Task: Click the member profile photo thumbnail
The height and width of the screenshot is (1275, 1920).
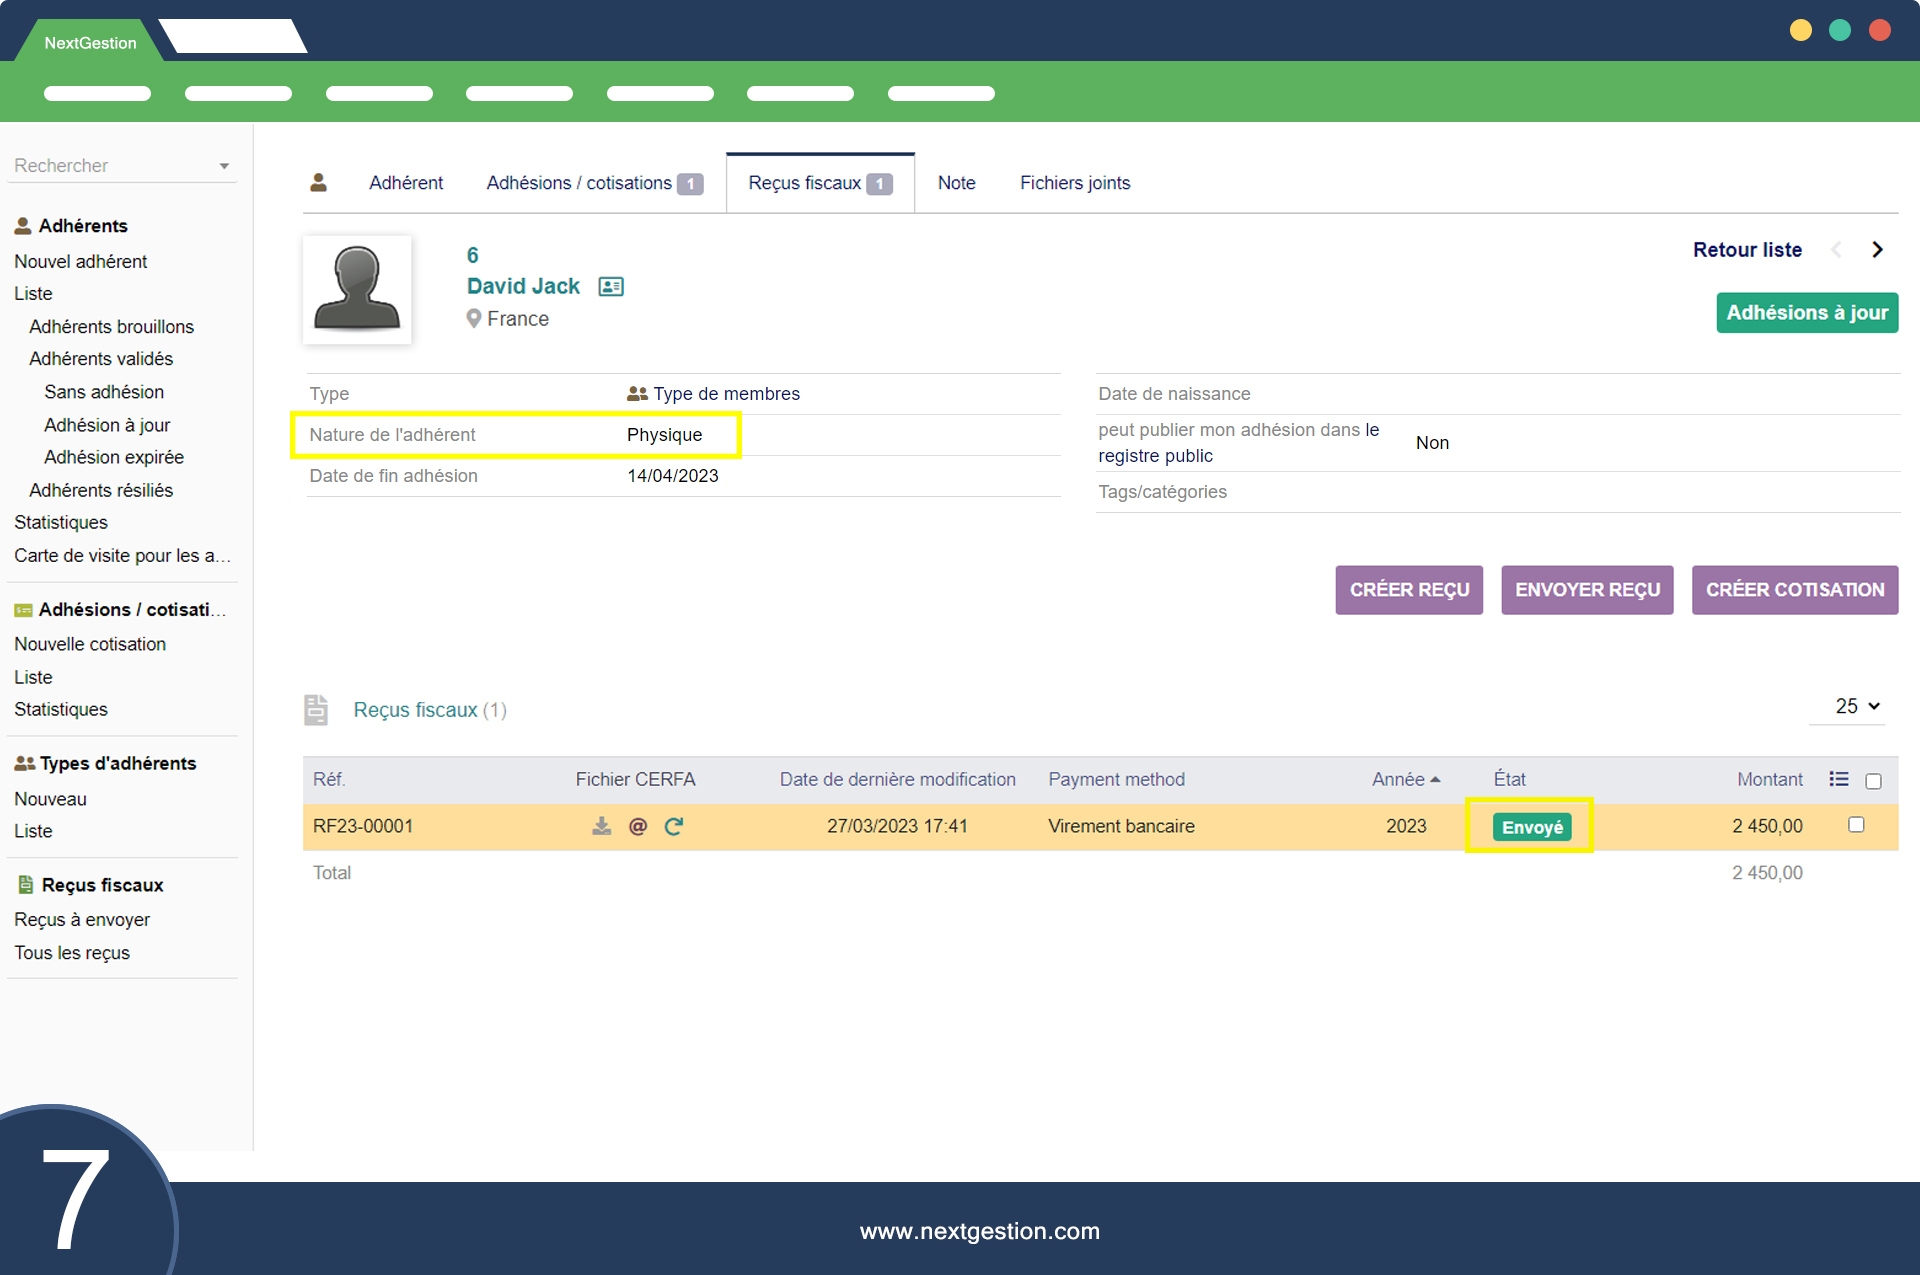Action: [x=357, y=290]
